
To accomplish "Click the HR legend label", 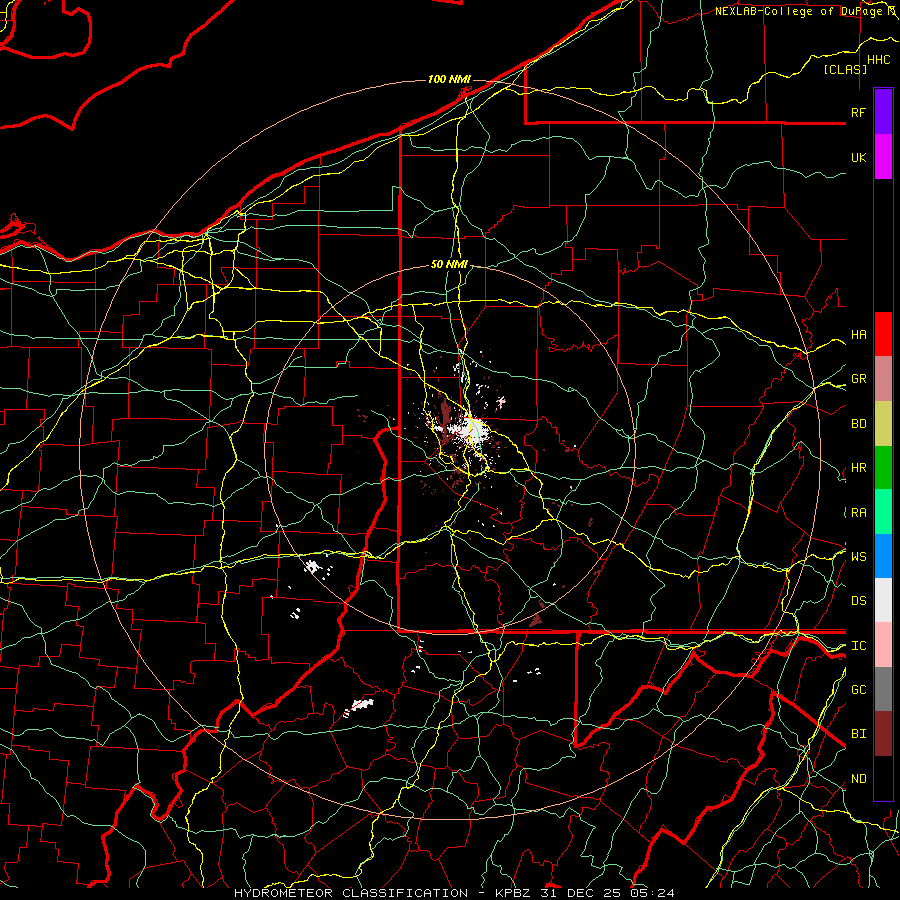I will (x=858, y=468).
